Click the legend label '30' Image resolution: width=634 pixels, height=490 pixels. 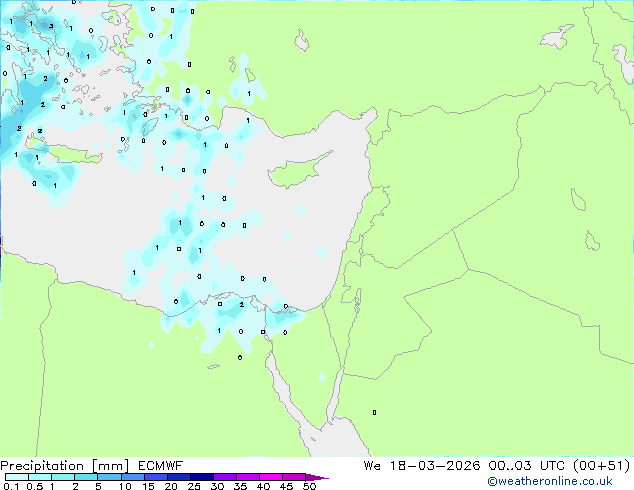click(217, 486)
